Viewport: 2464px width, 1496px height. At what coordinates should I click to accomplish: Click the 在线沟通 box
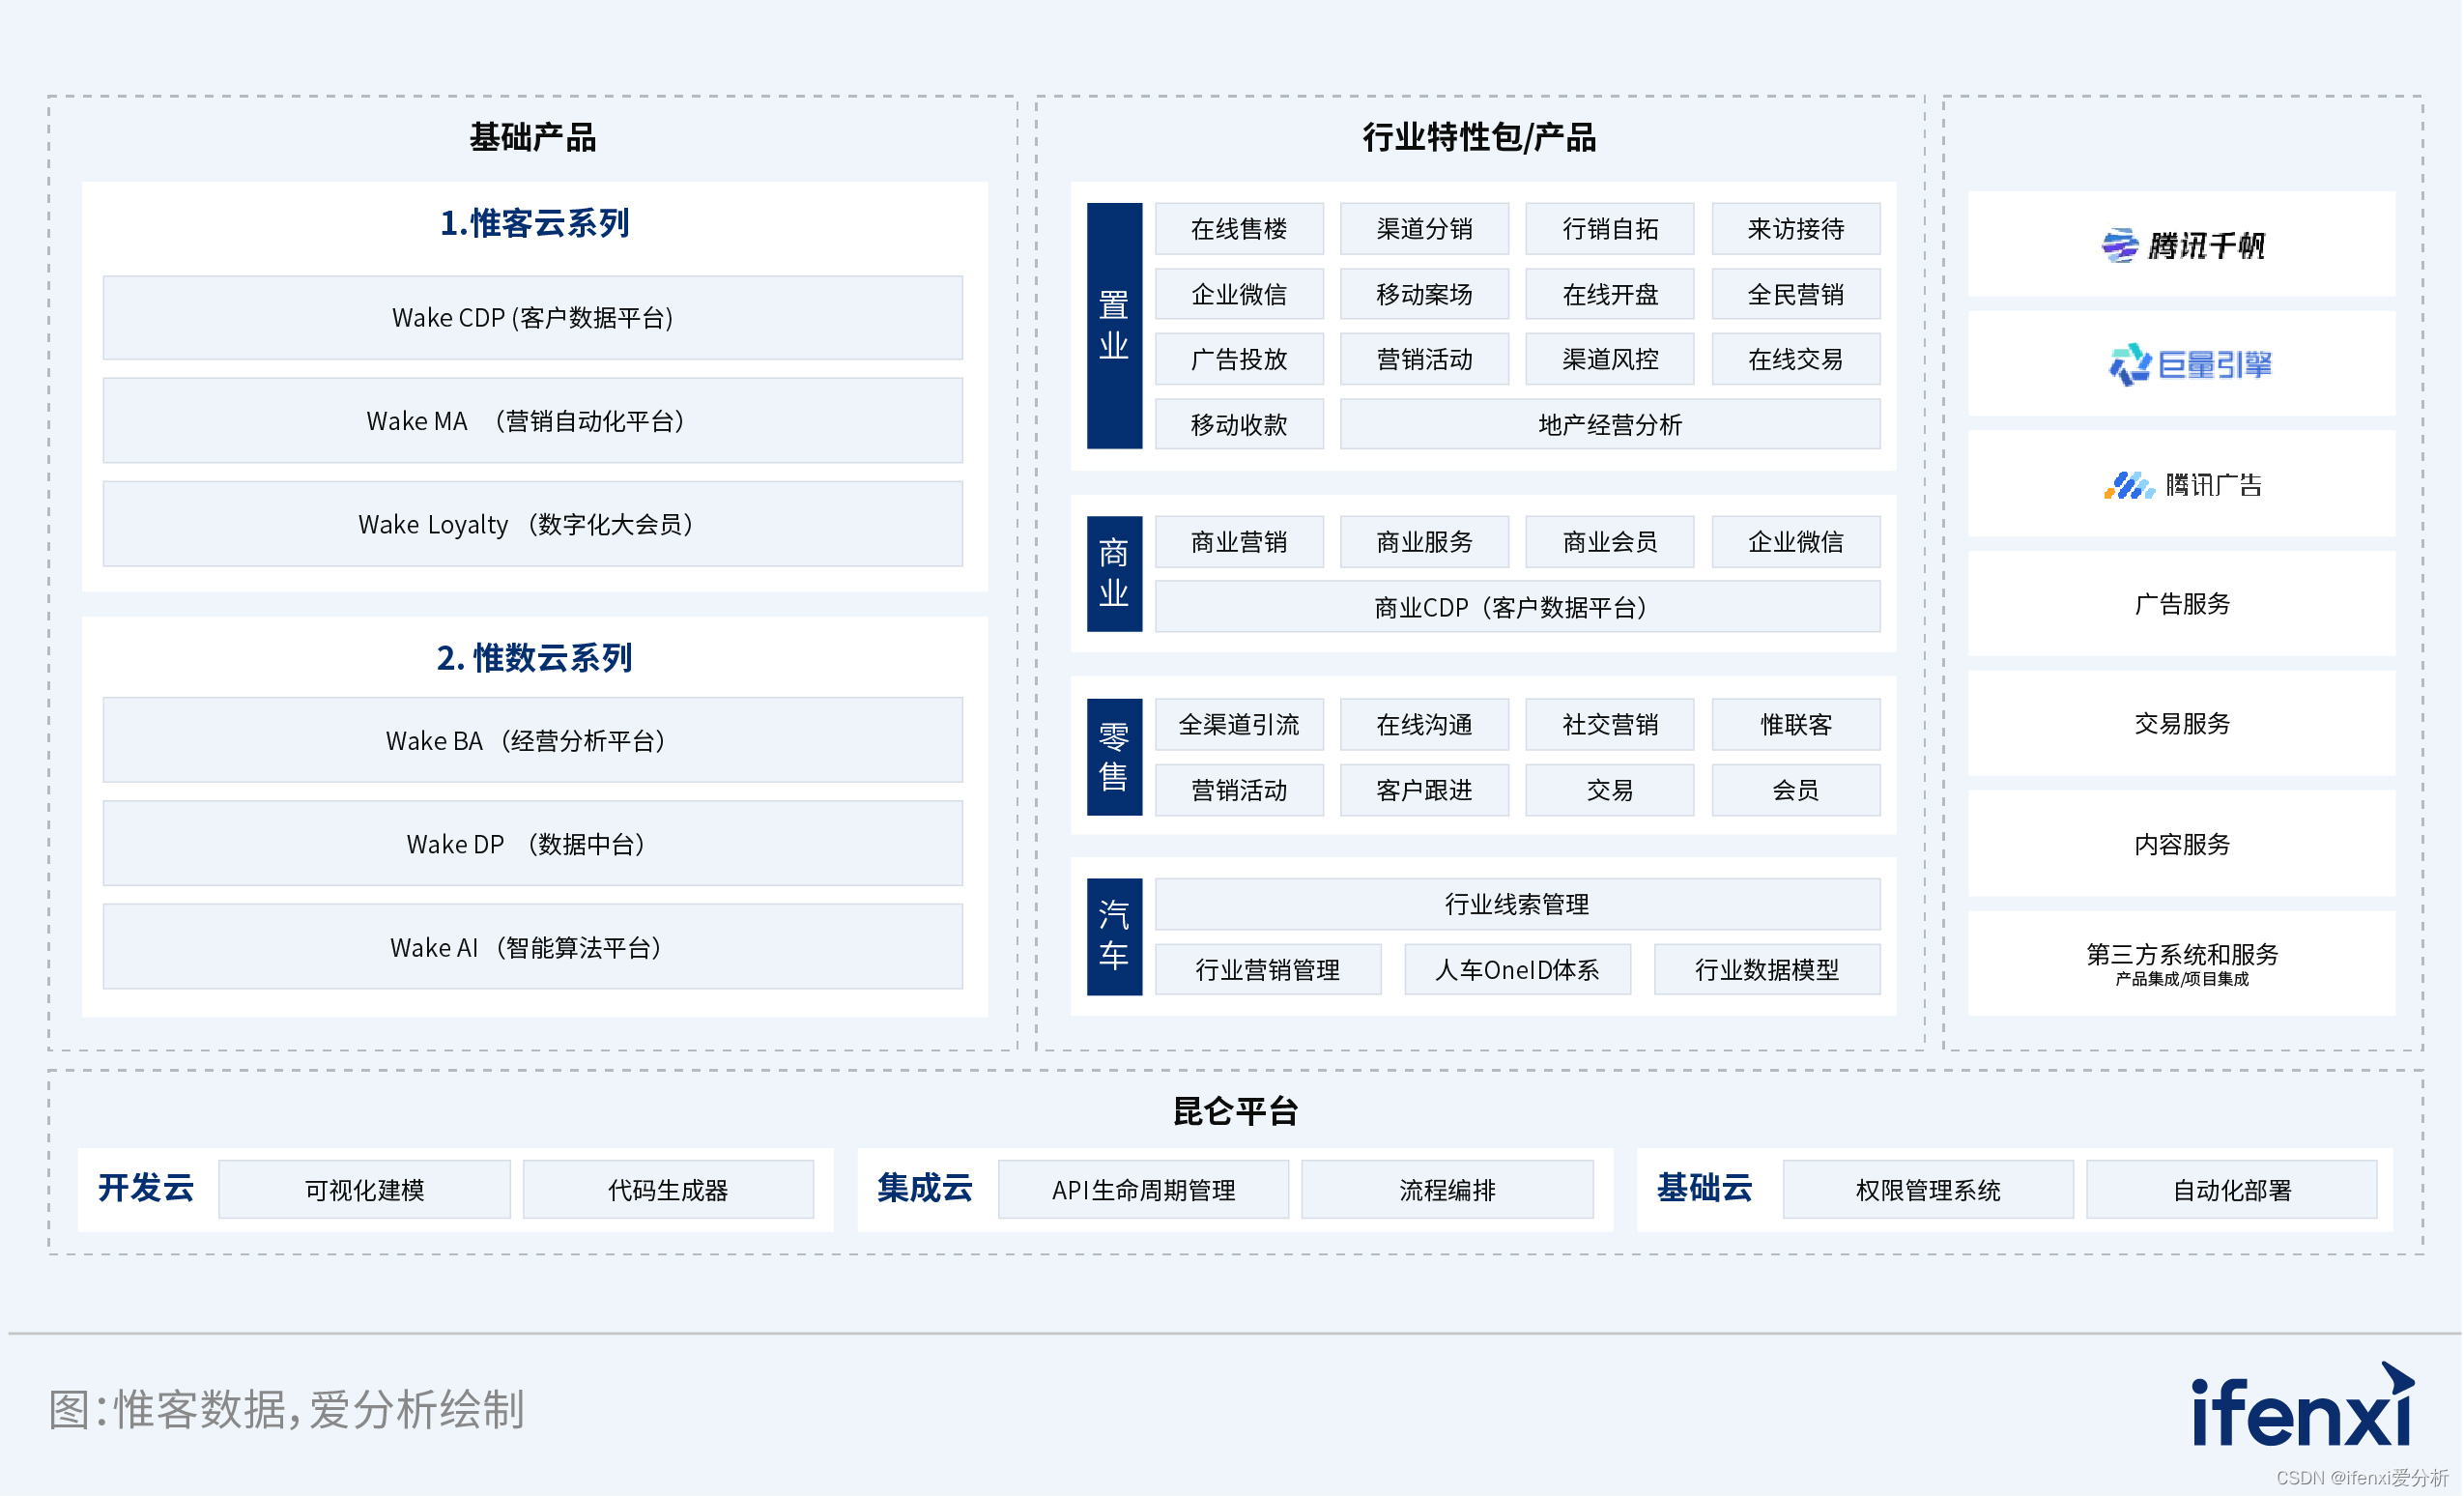[x=1425, y=724]
